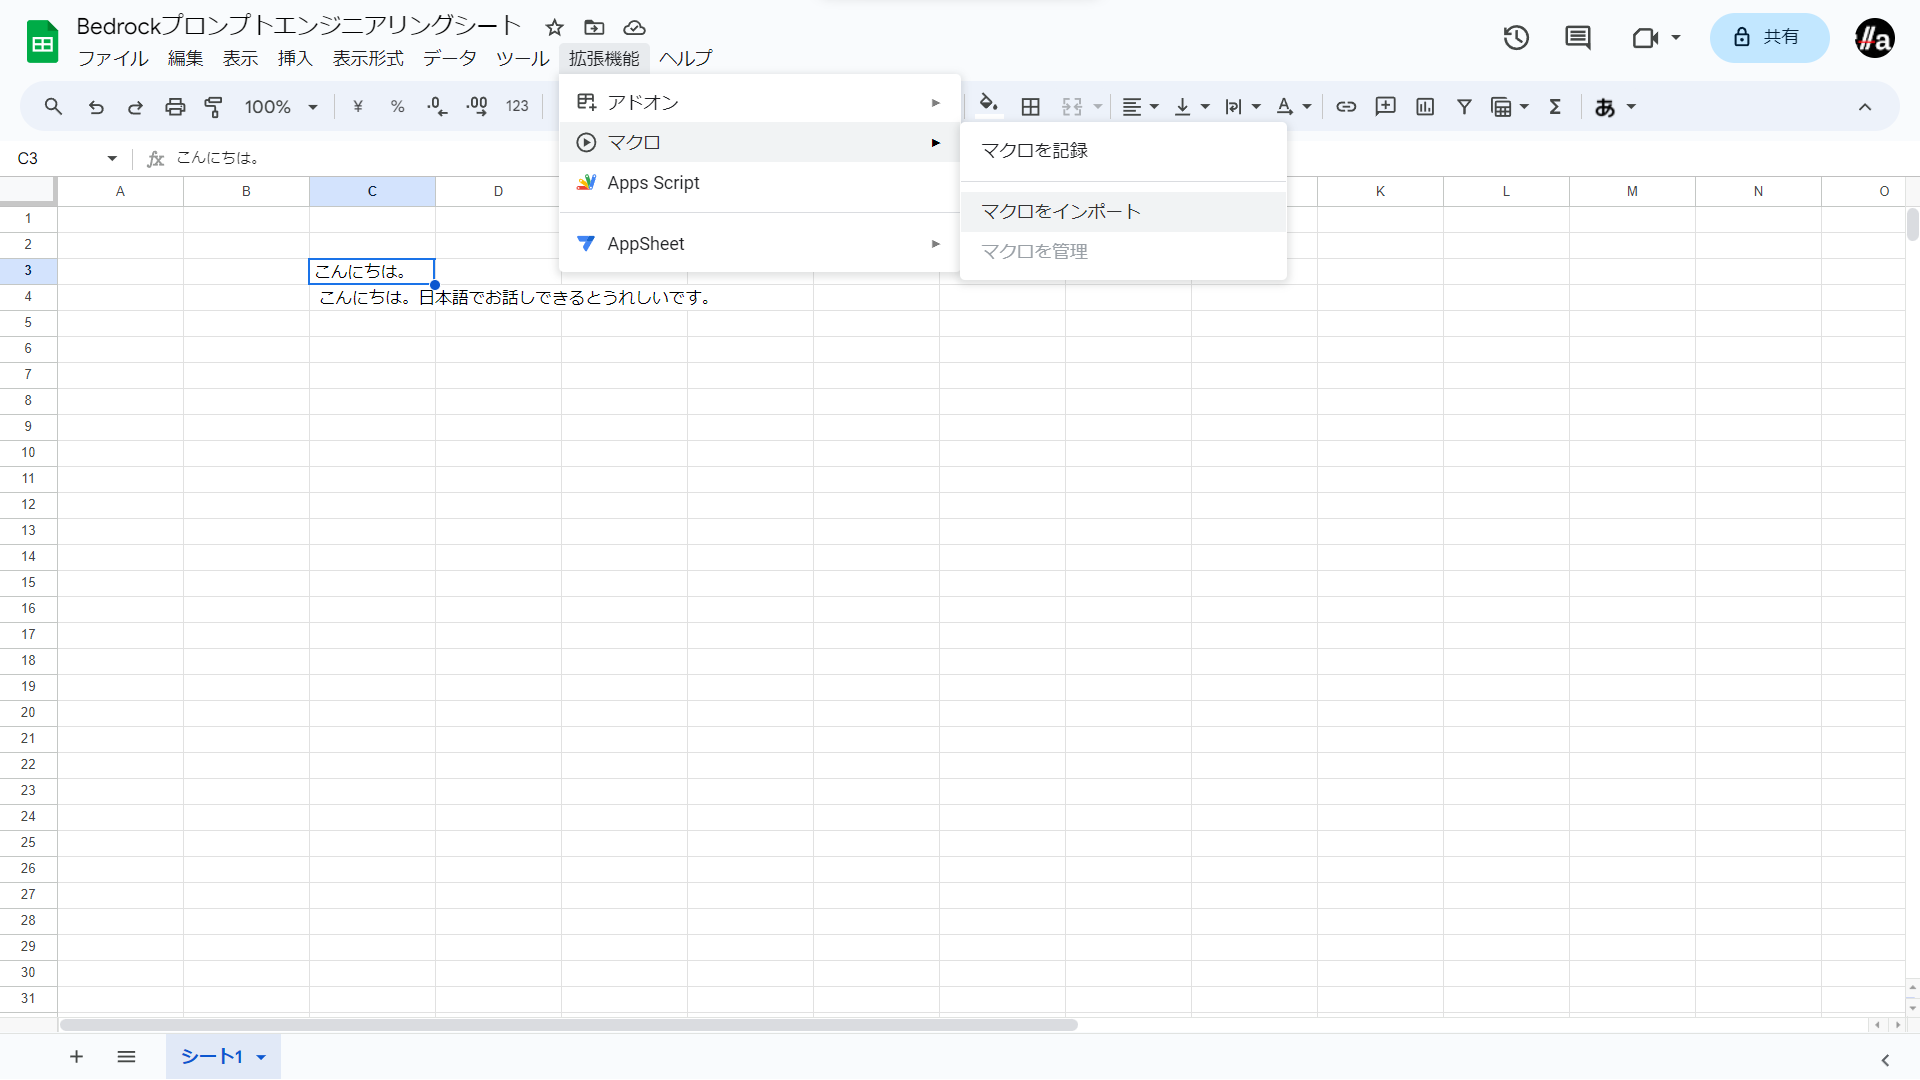This screenshot has width=1920, height=1080.
Task: Expand the cell name box dropdown
Action: [x=112, y=158]
